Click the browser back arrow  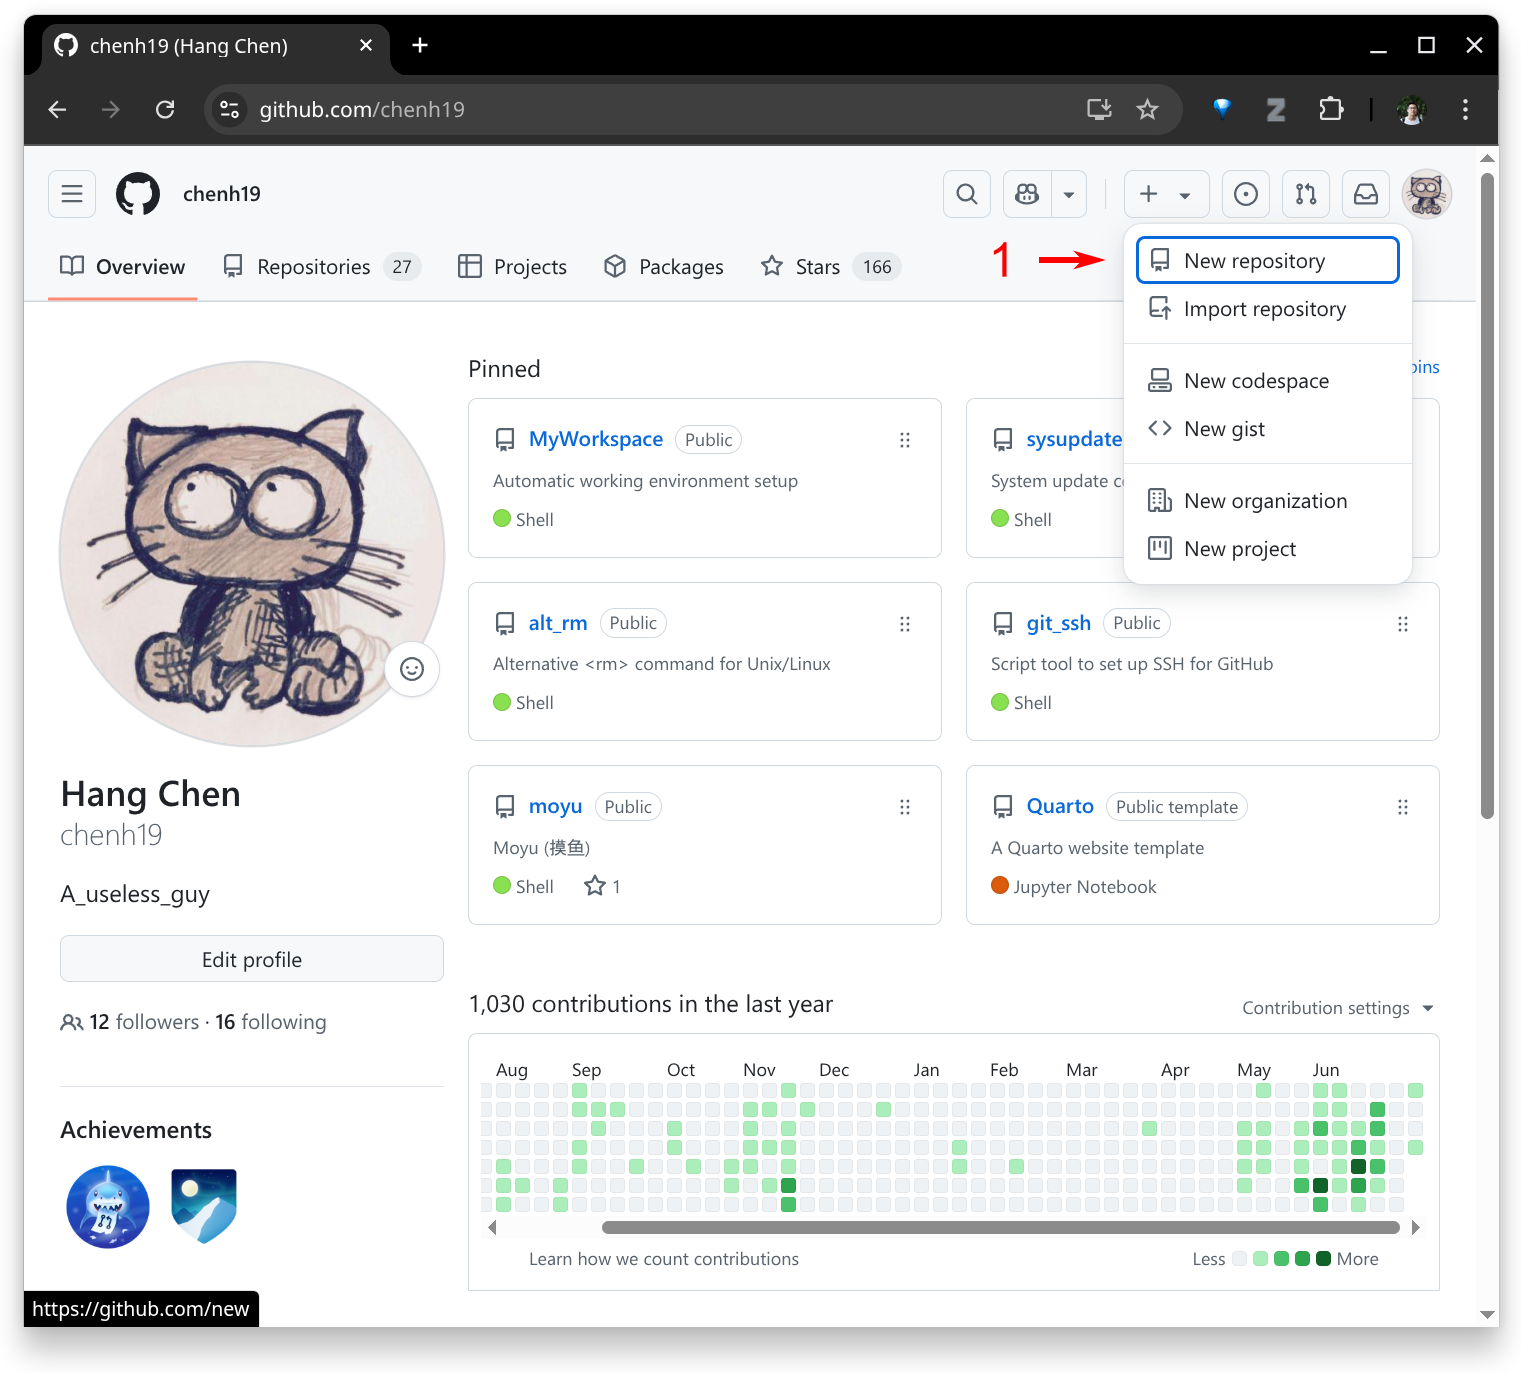58,110
